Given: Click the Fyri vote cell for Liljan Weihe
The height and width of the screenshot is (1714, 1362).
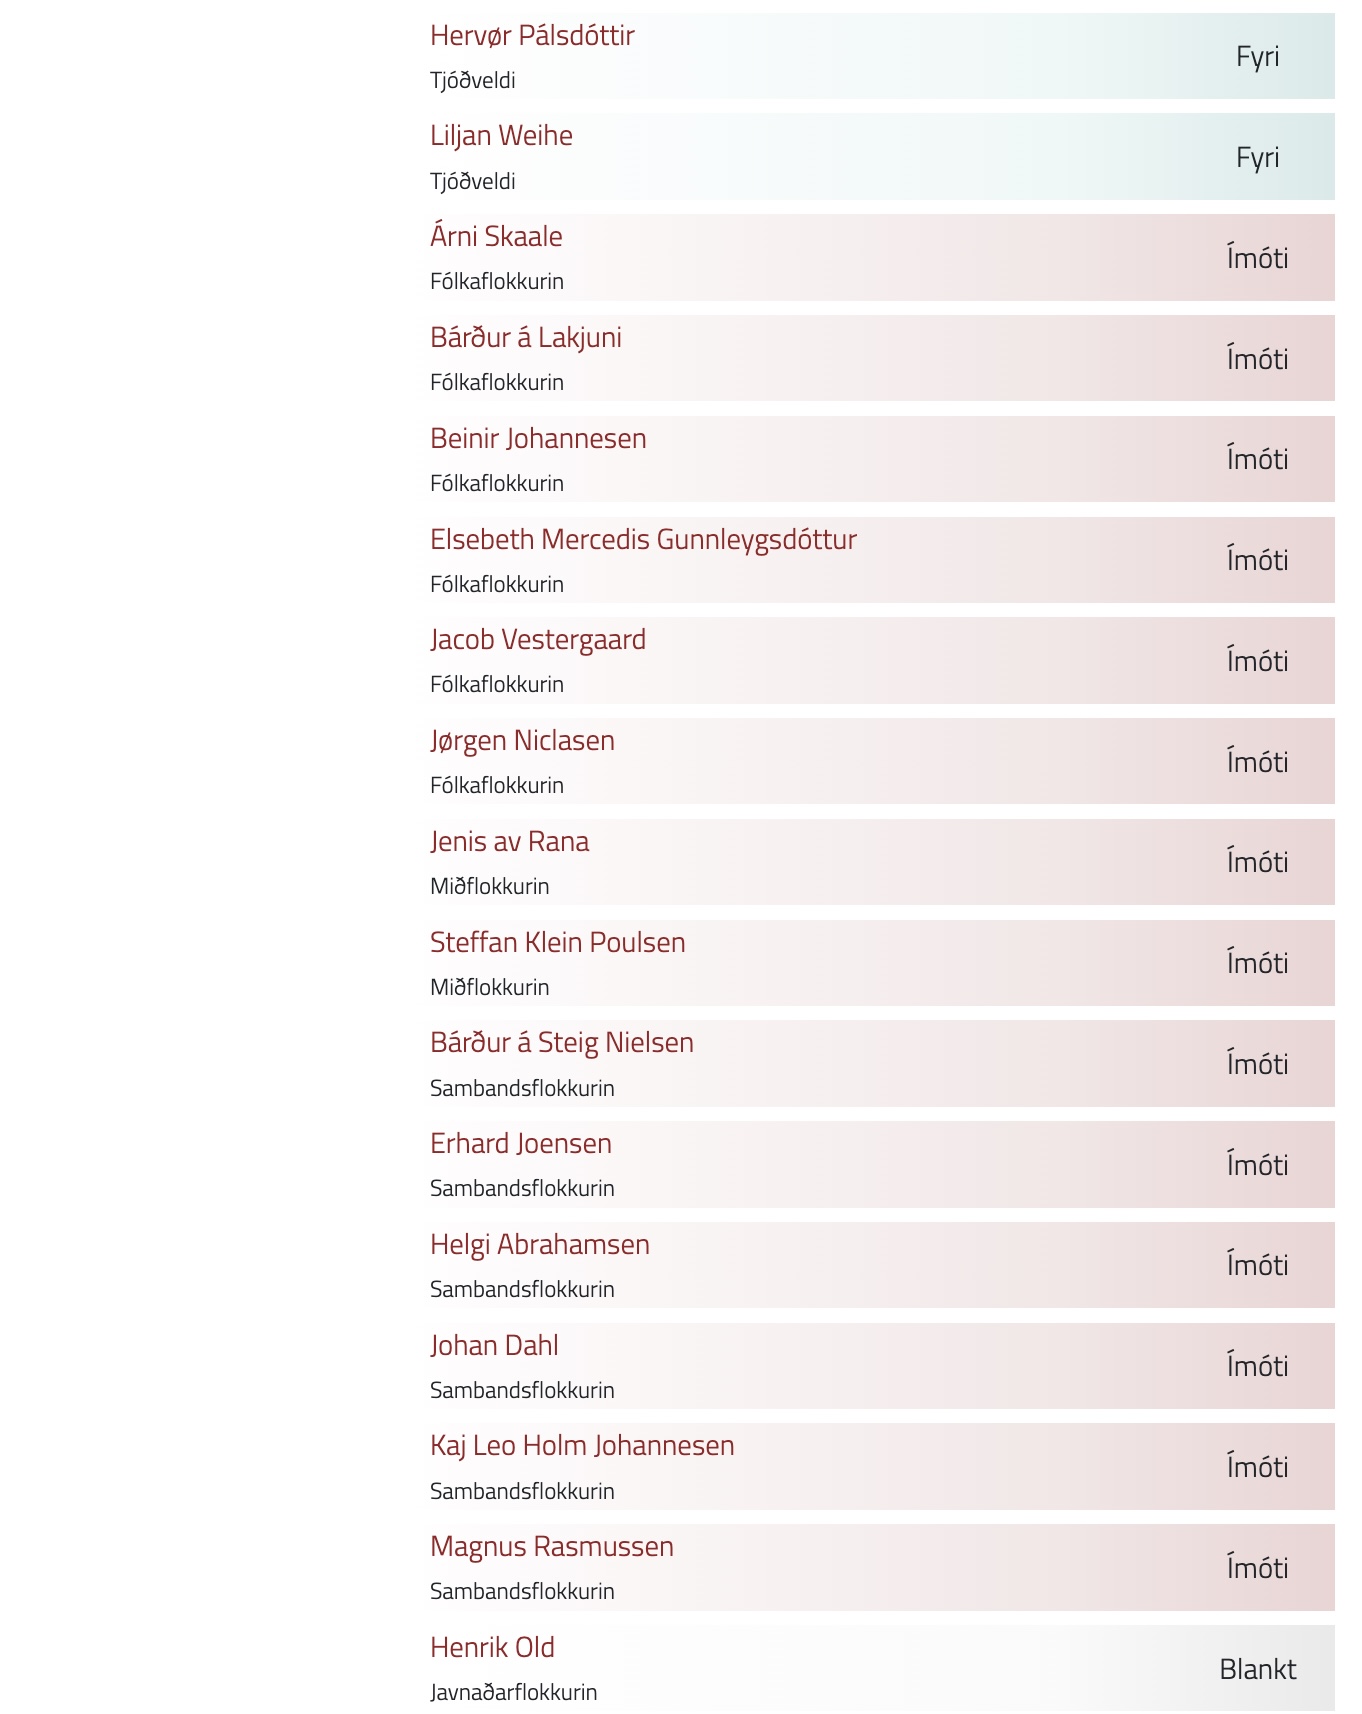Looking at the screenshot, I should [x=1258, y=157].
